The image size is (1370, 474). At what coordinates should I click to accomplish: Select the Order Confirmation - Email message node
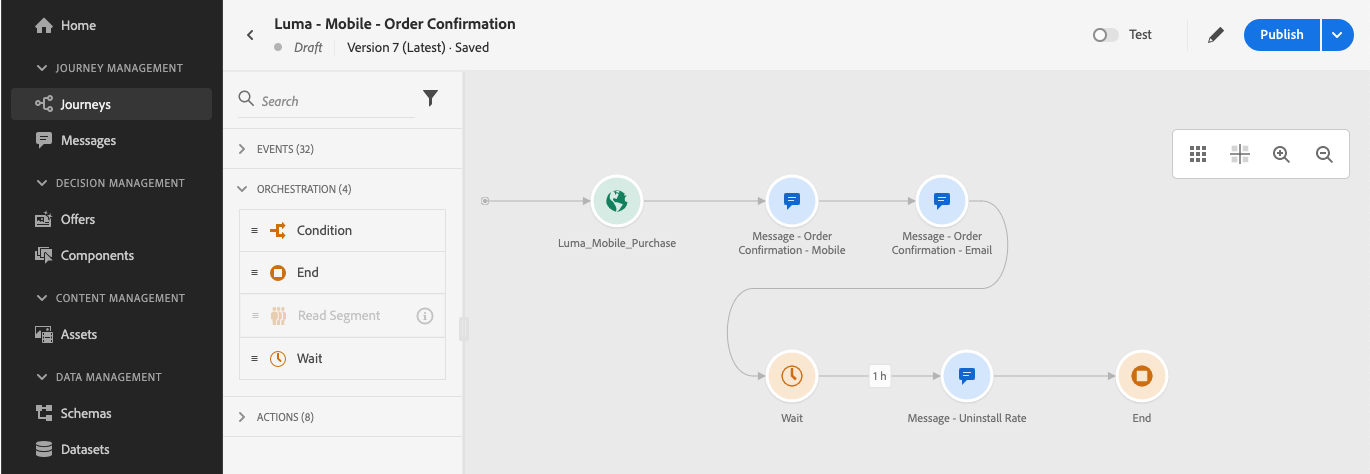(x=942, y=201)
